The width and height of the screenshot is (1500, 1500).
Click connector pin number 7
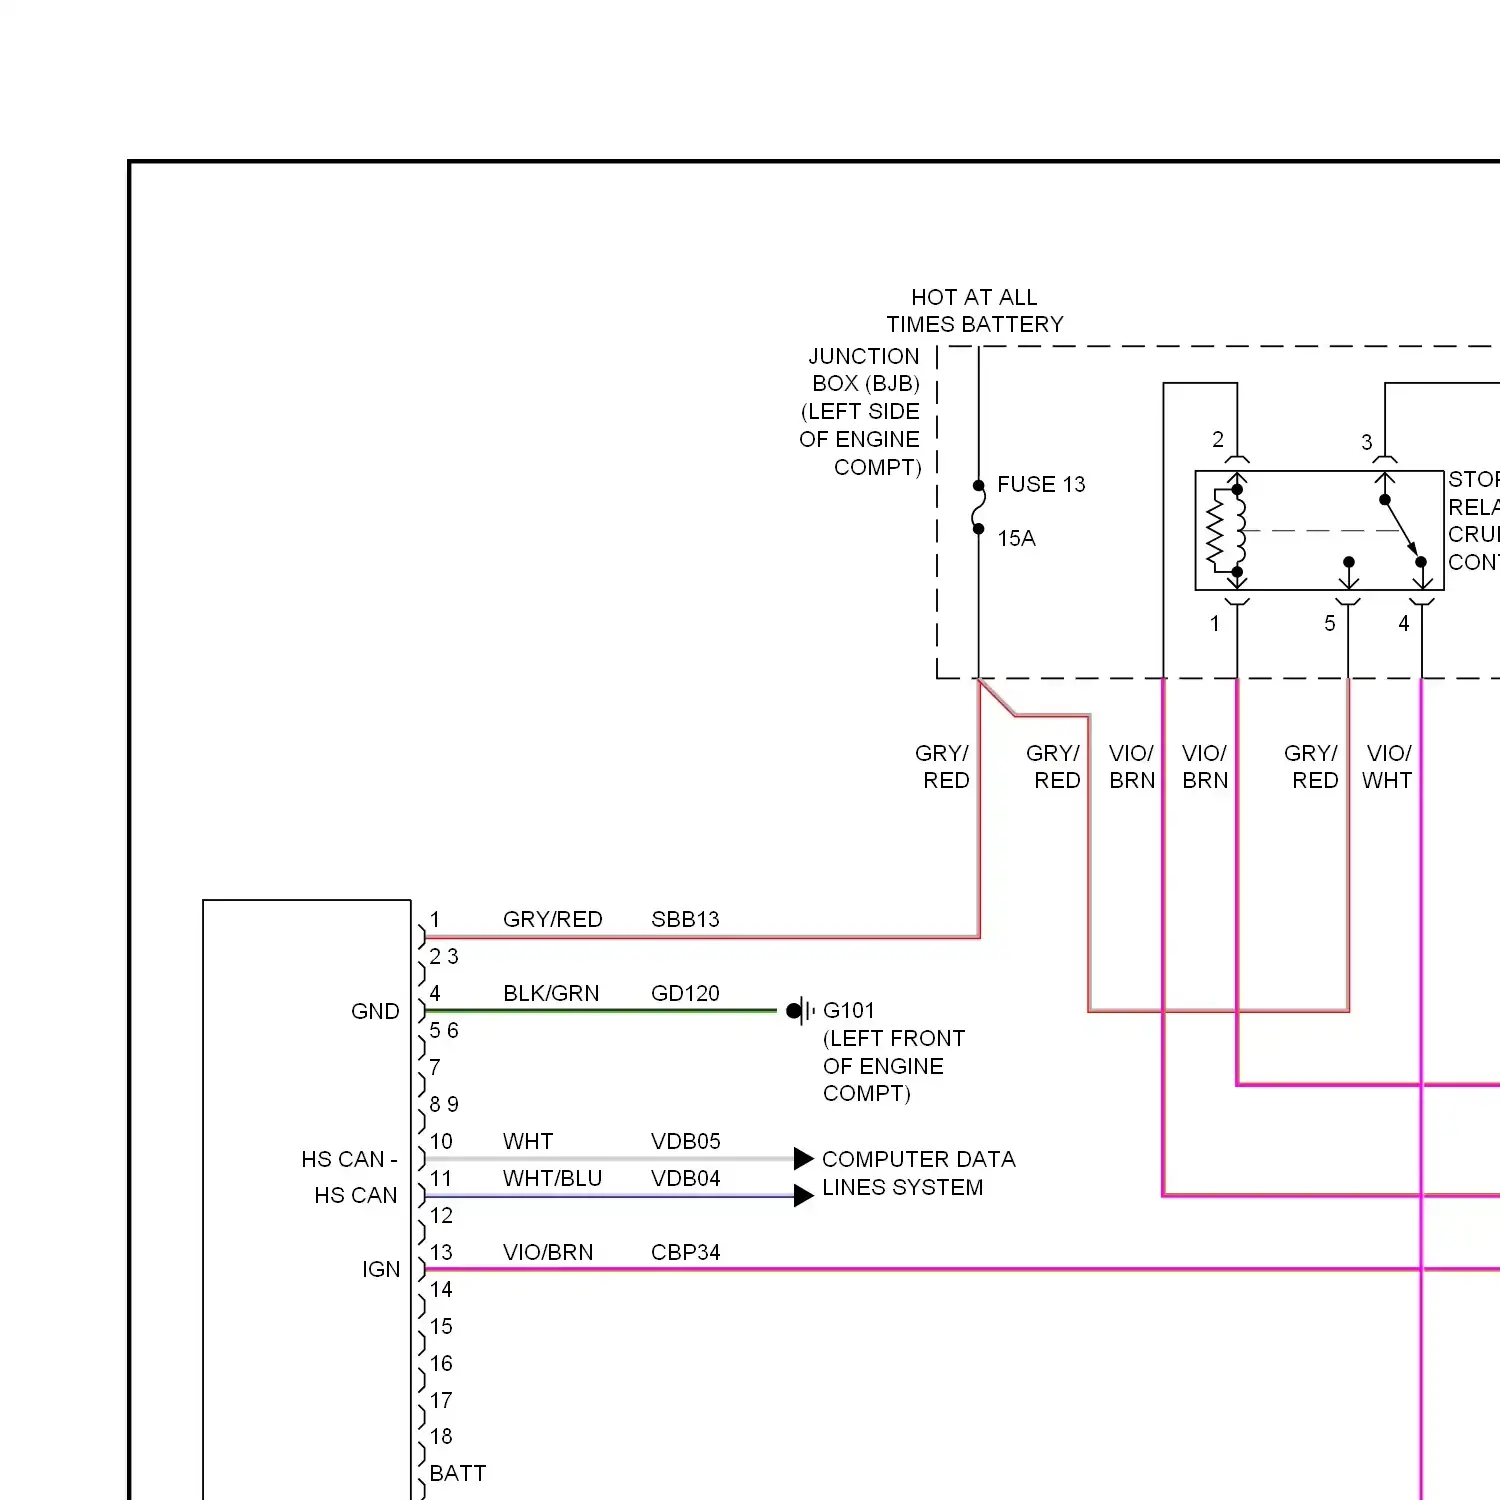(x=435, y=1067)
